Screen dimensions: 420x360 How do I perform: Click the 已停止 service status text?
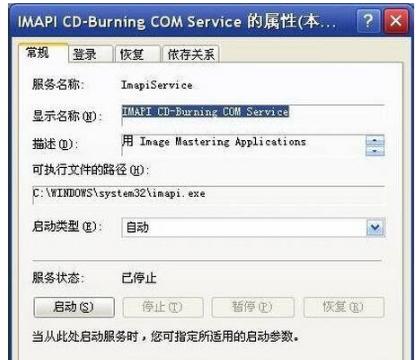[x=139, y=278]
